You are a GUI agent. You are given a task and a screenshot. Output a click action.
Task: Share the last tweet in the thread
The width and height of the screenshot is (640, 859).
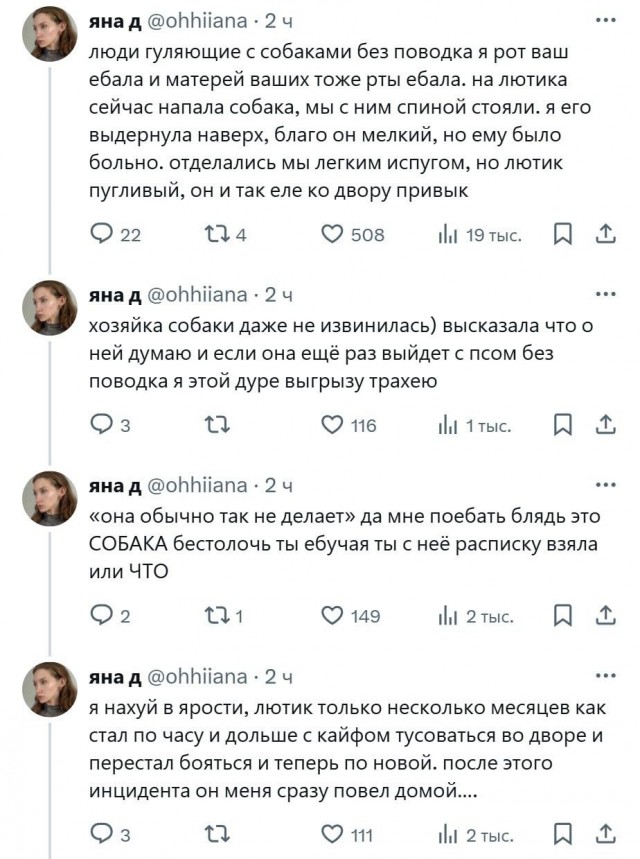604,831
